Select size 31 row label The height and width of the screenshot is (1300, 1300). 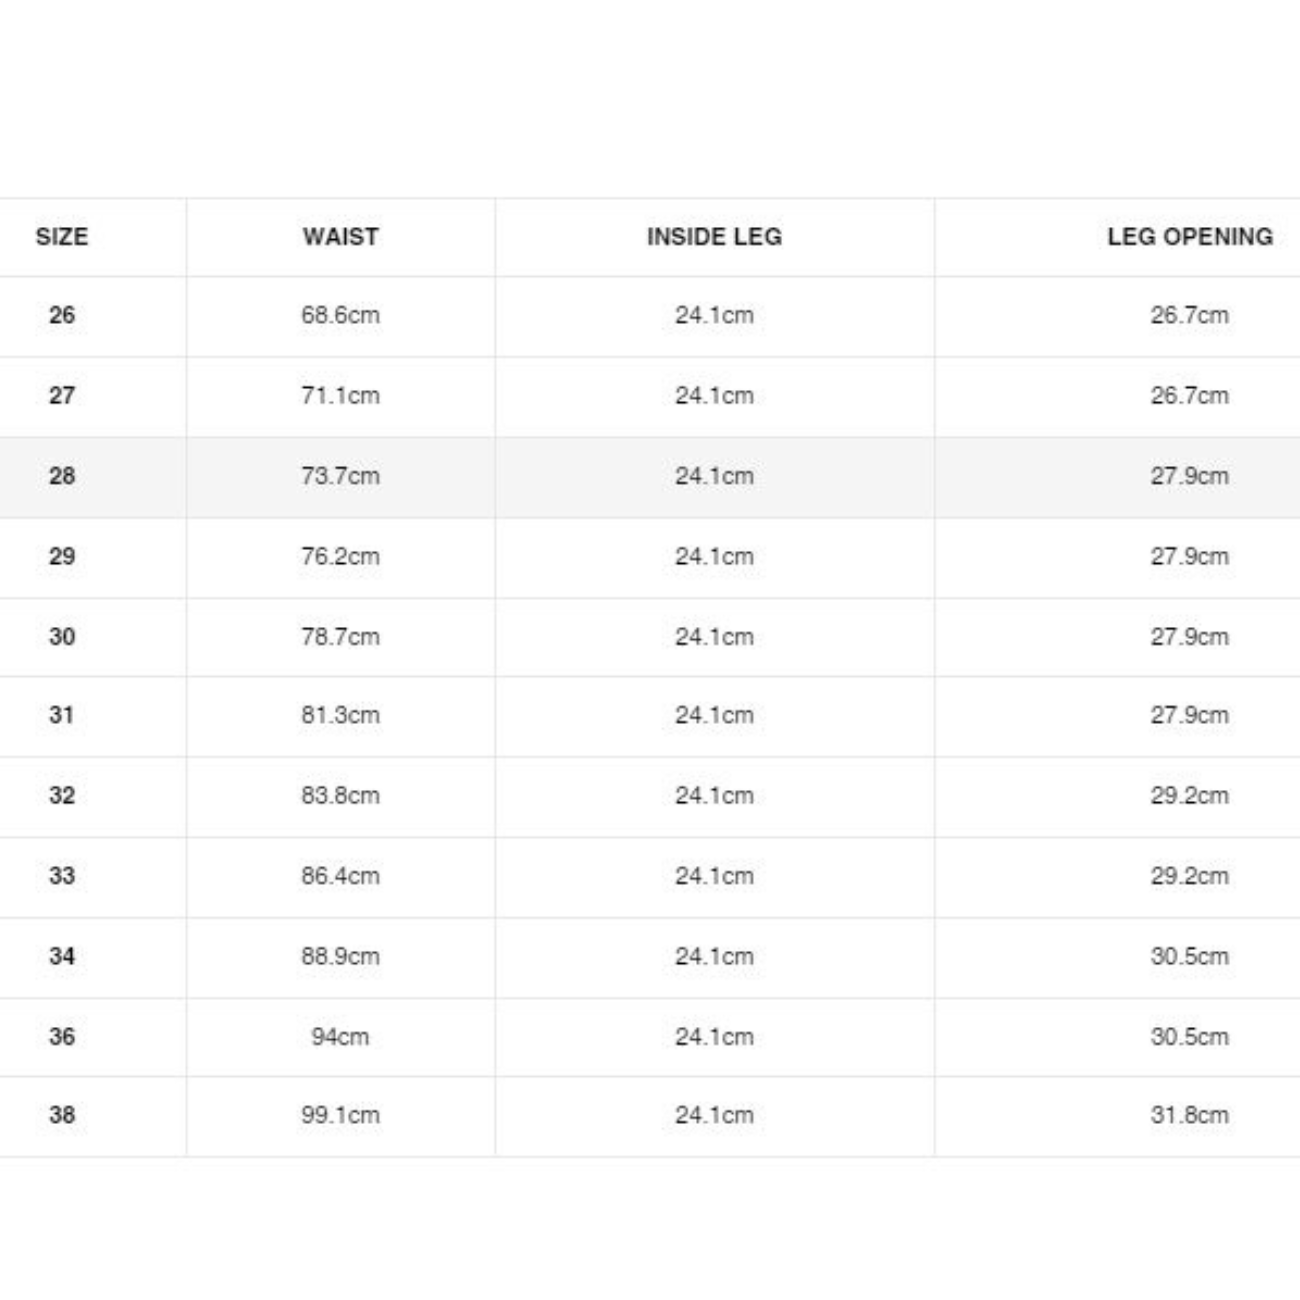tap(62, 715)
